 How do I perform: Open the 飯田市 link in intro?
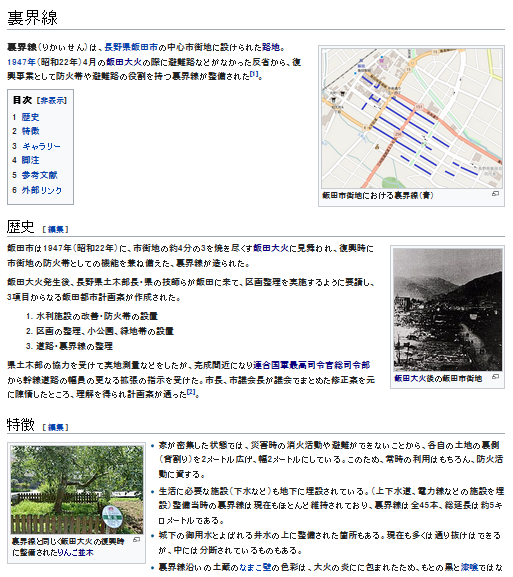click(144, 47)
